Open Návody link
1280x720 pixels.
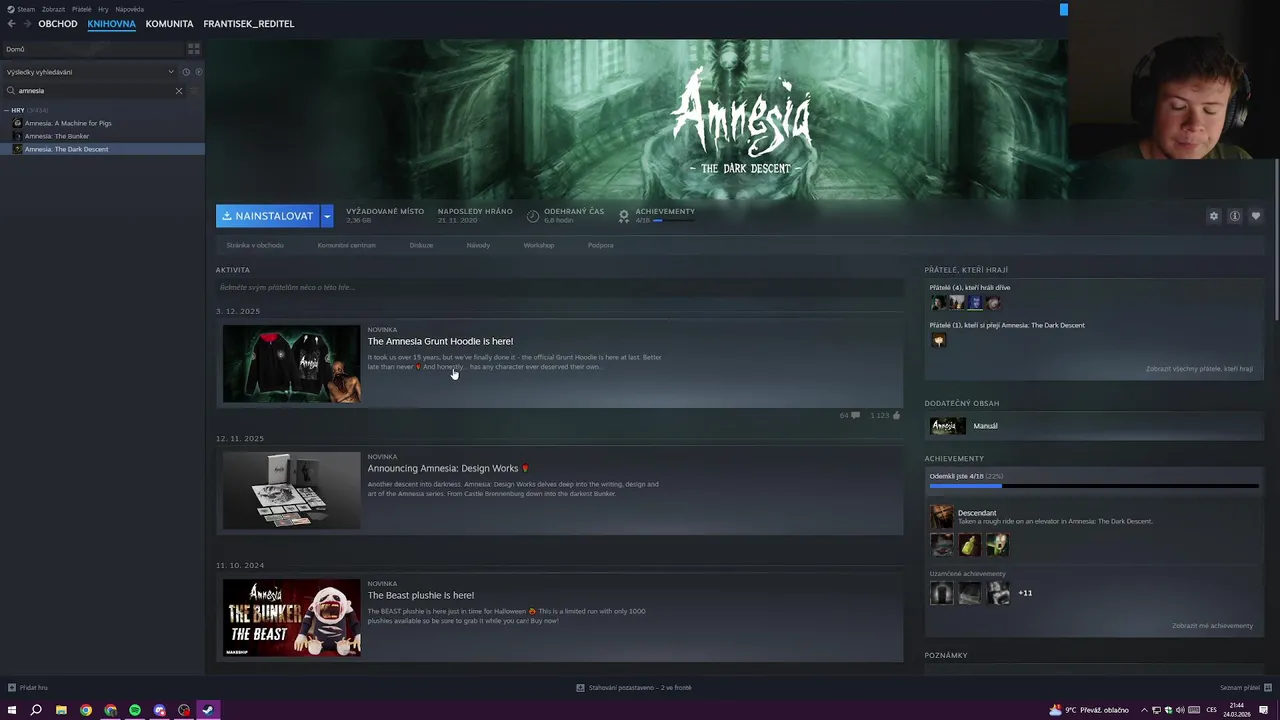[478, 245]
